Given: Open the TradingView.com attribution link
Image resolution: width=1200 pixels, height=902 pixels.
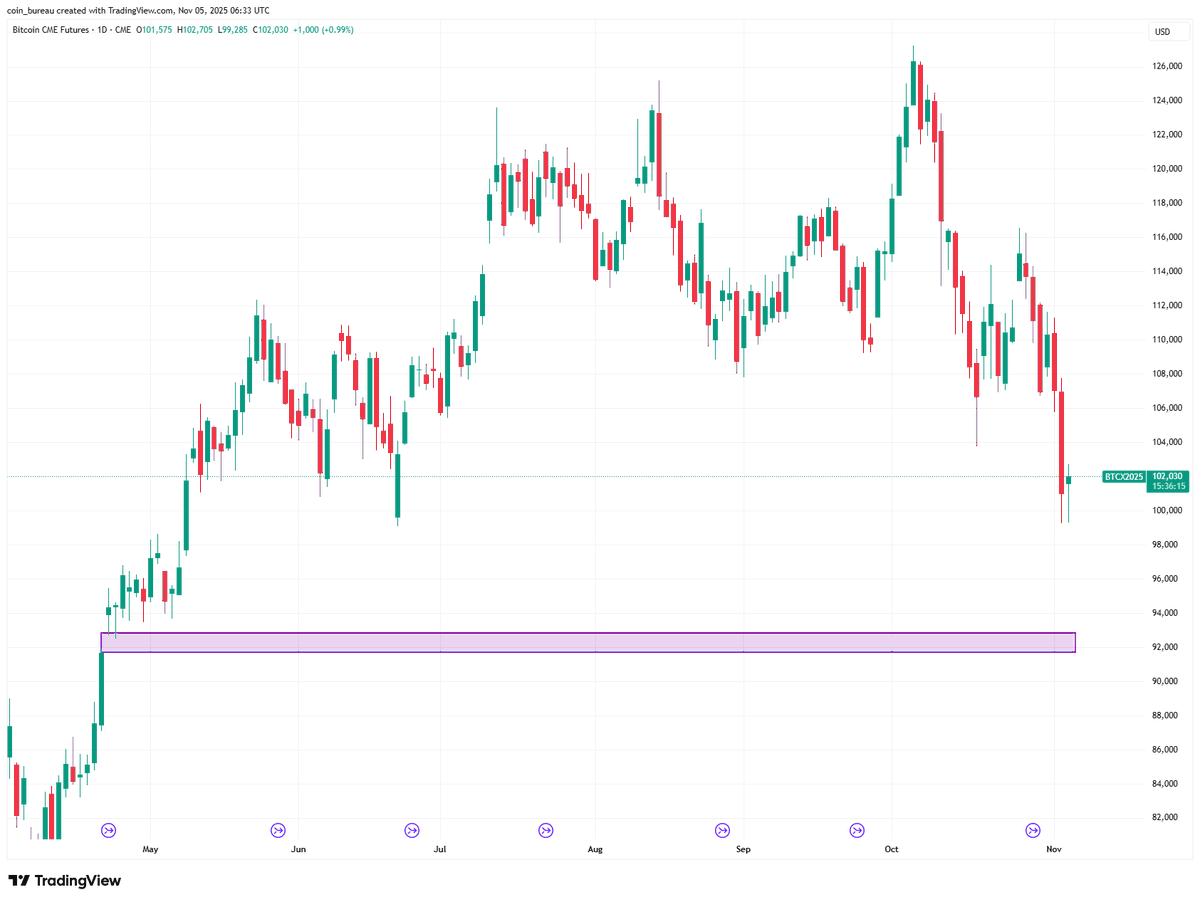Looking at the screenshot, I should [x=139, y=10].
